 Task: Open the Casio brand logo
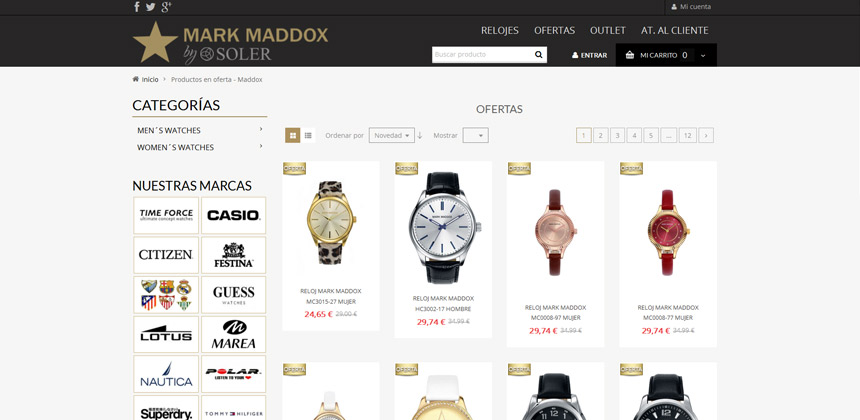coord(234,215)
